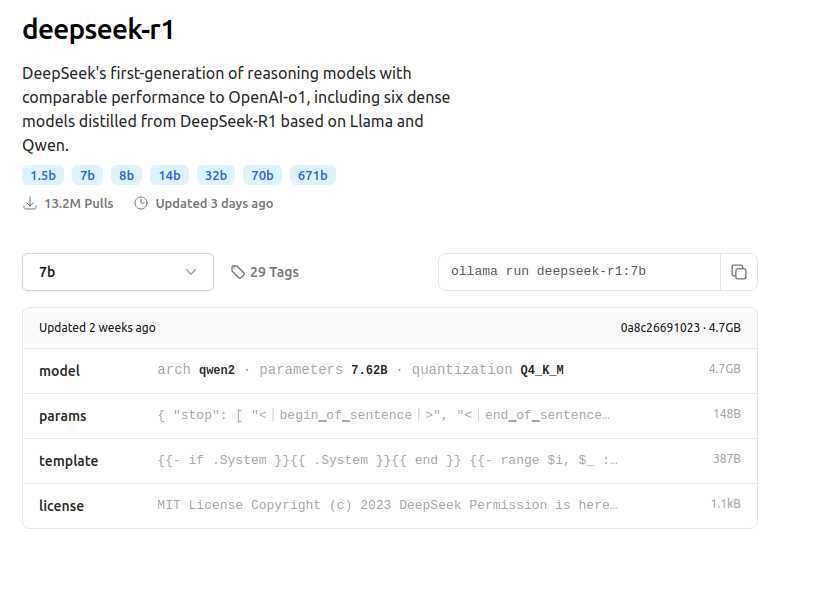Select the 7b size badge
This screenshot has width=814, height=589.
coord(87,175)
